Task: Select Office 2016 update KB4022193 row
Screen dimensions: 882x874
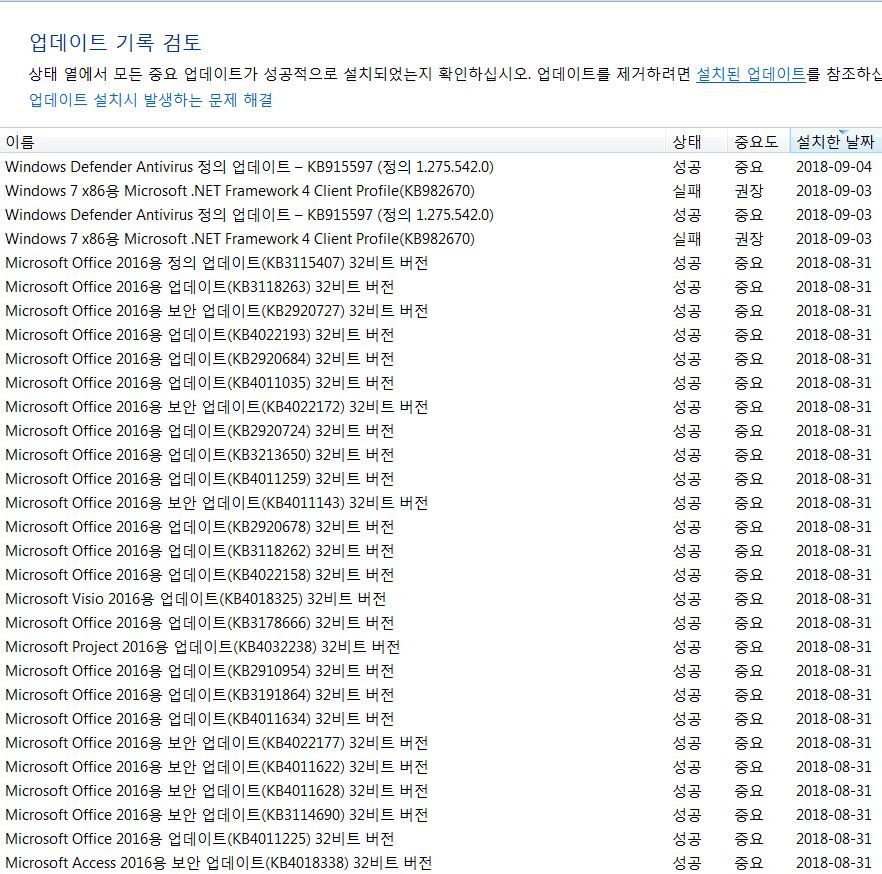Action: tap(441, 335)
